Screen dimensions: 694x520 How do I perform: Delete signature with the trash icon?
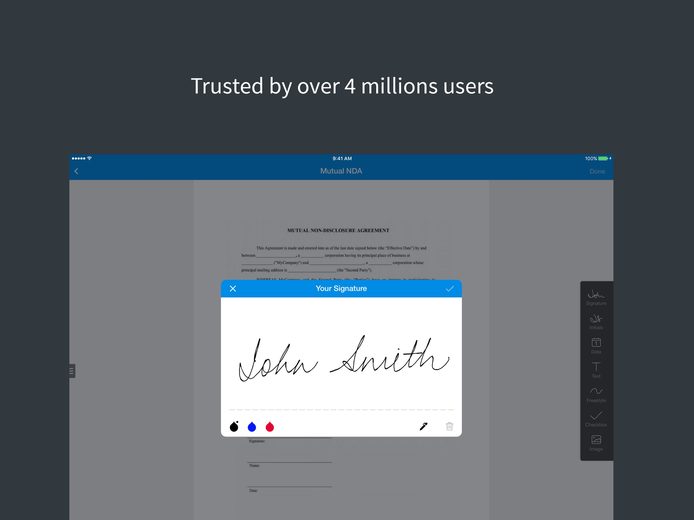pos(449,426)
